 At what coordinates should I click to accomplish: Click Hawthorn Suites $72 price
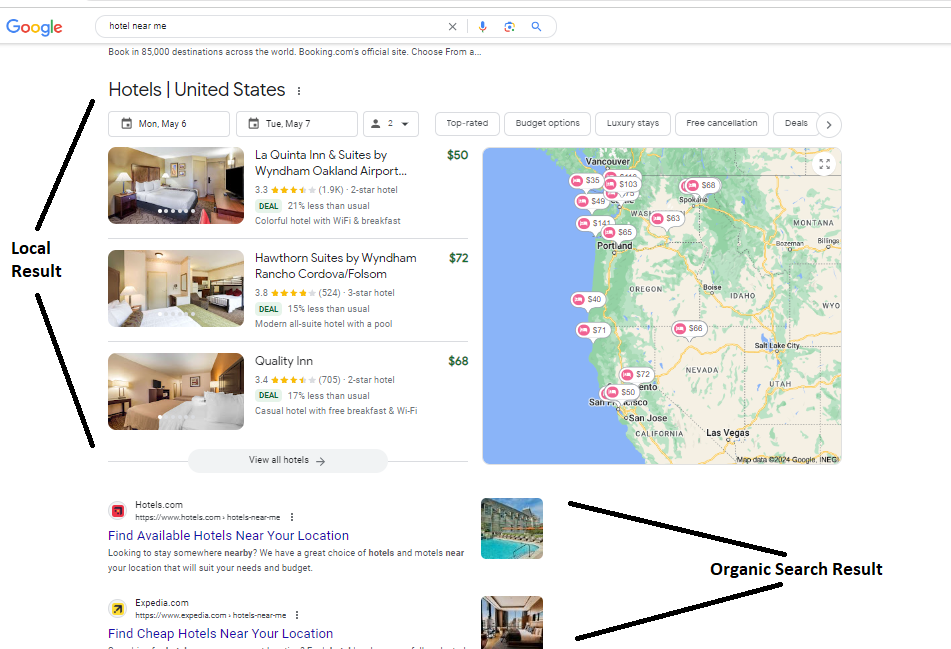click(459, 258)
